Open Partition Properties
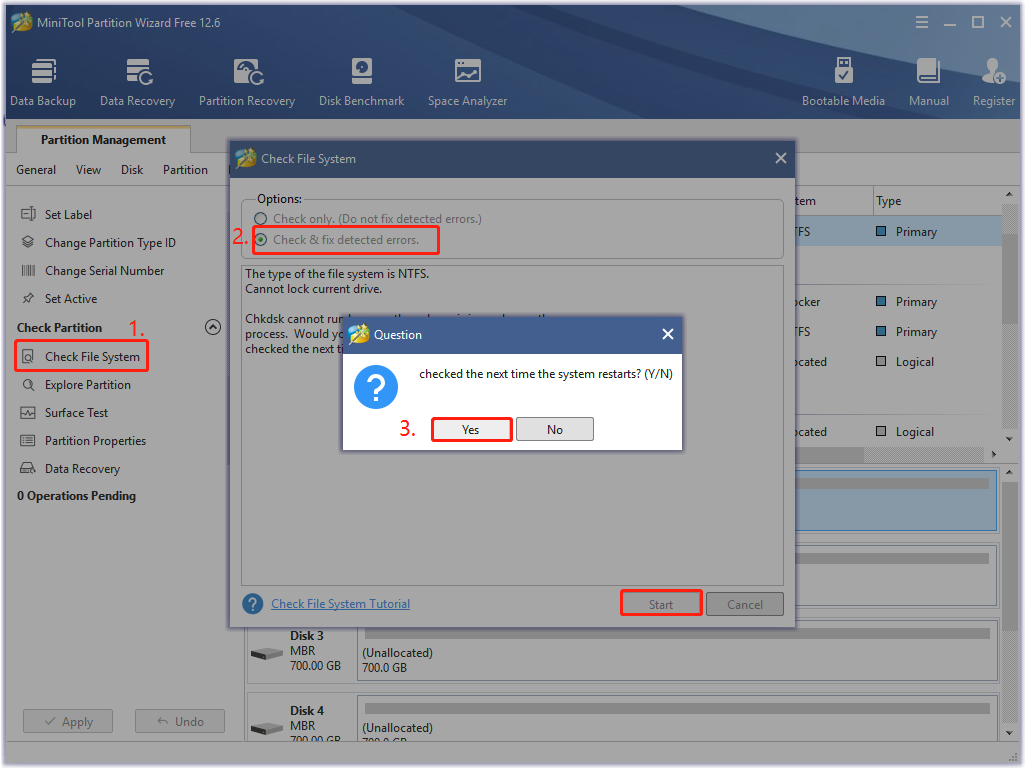This screenshot has height=771, width=1029. click(95, 442)
